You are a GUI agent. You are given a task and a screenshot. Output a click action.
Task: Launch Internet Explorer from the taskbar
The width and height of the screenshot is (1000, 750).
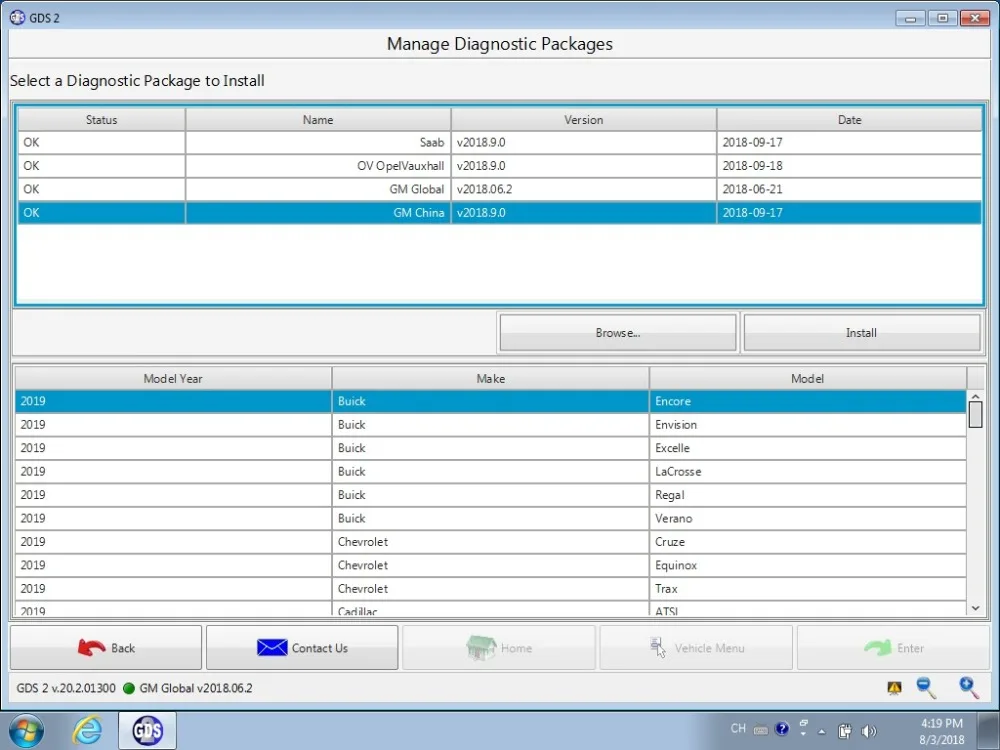(x=87, y=731)
